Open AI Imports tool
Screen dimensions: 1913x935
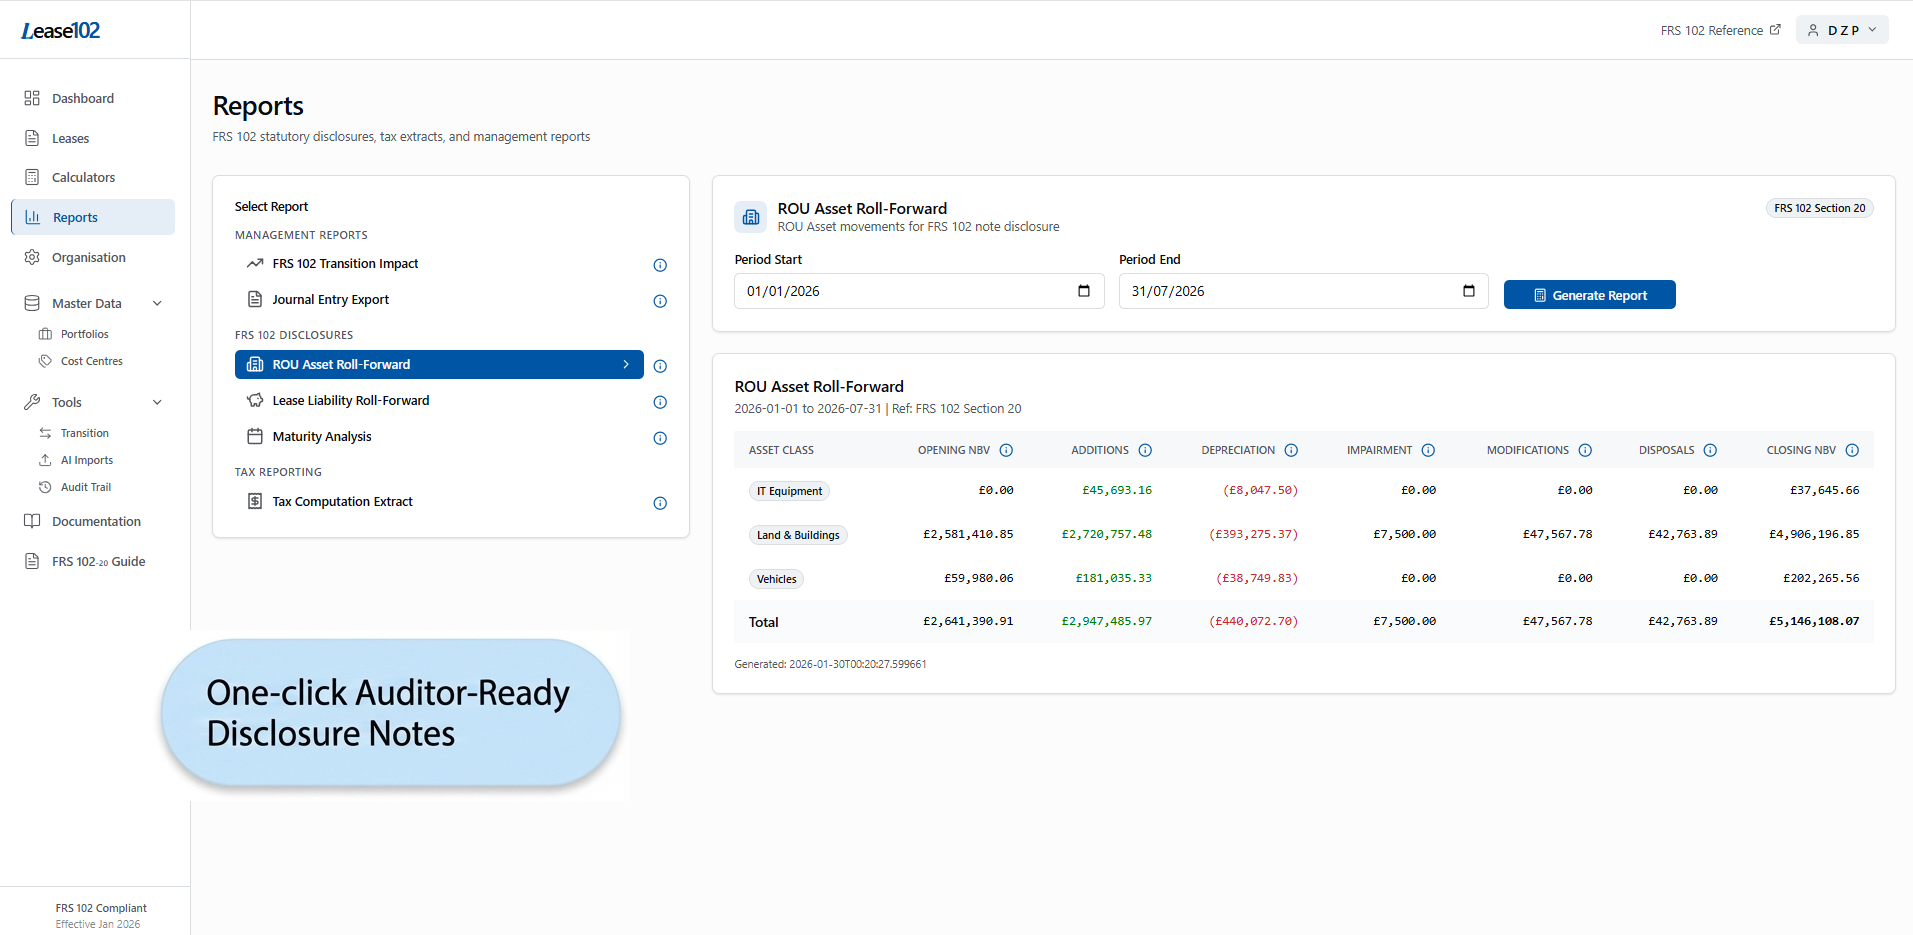tap(86, 460)
